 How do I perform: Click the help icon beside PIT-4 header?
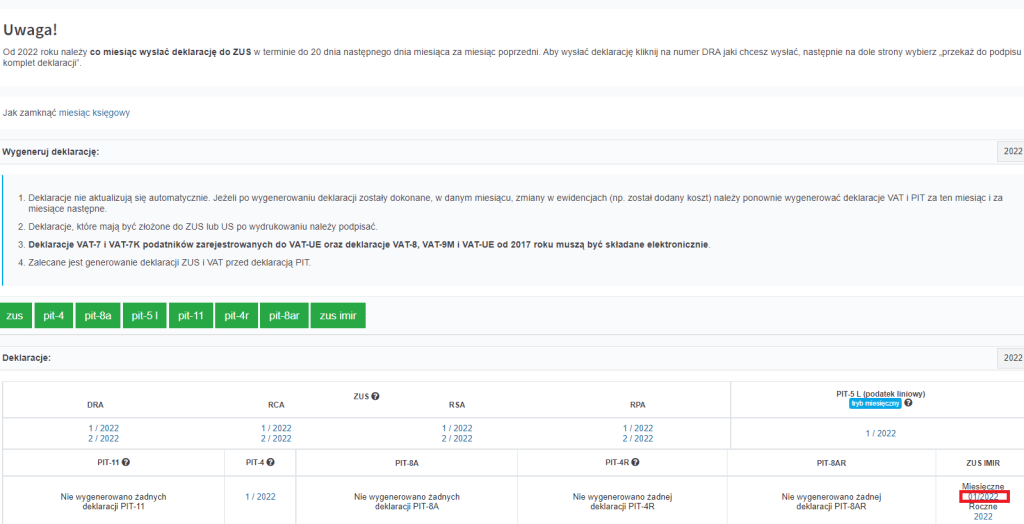[270, 462]
